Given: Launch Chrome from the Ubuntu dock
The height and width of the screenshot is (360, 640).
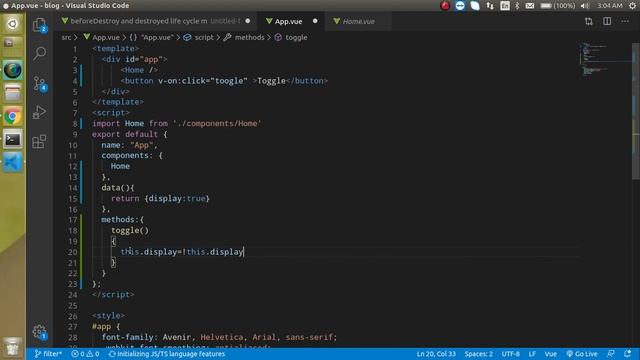Looking at the screenshot, I should point(13,117).
